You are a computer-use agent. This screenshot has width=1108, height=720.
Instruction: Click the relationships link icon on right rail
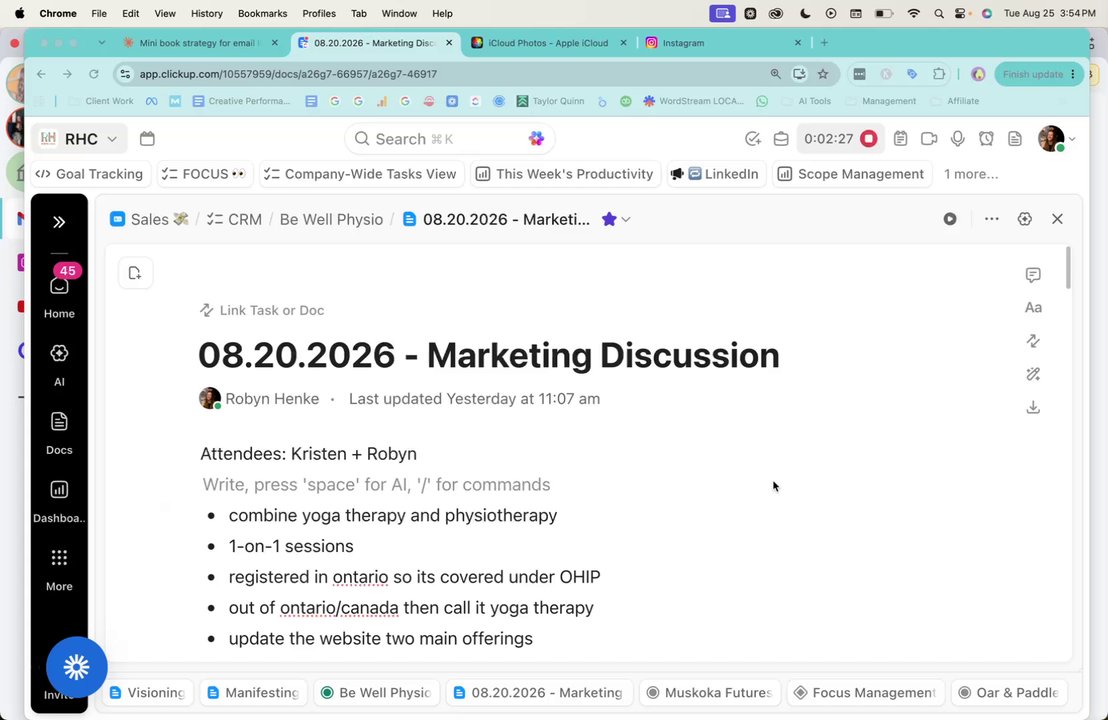(1033, 341)
